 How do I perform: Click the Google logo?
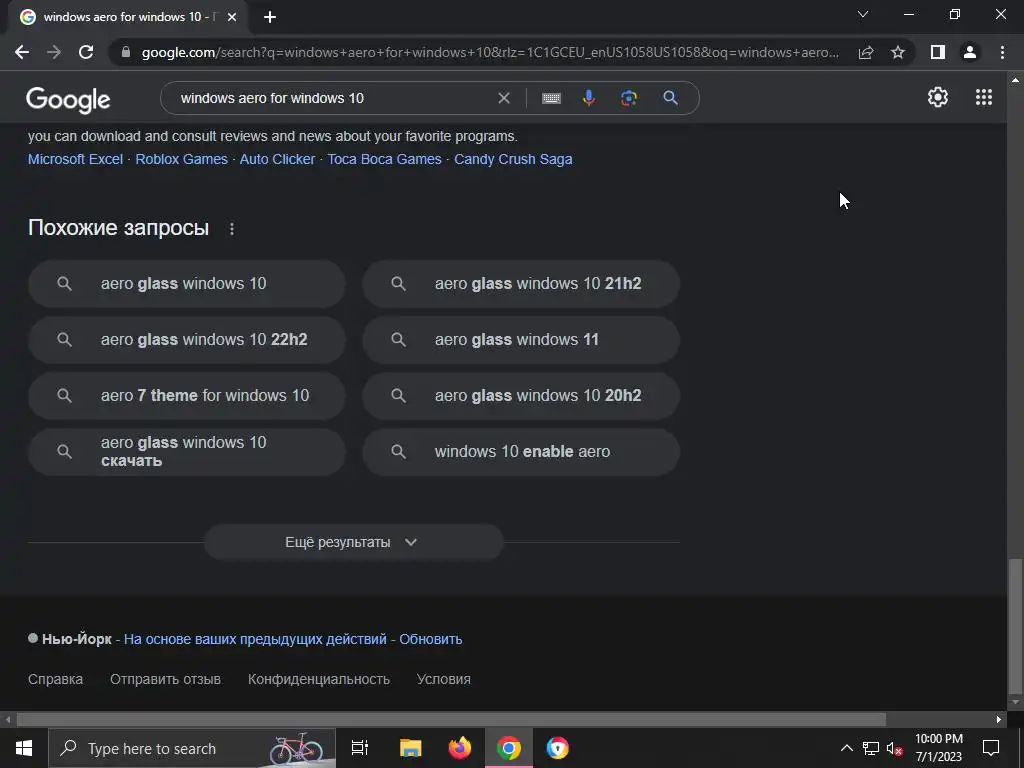click(68, 99)
